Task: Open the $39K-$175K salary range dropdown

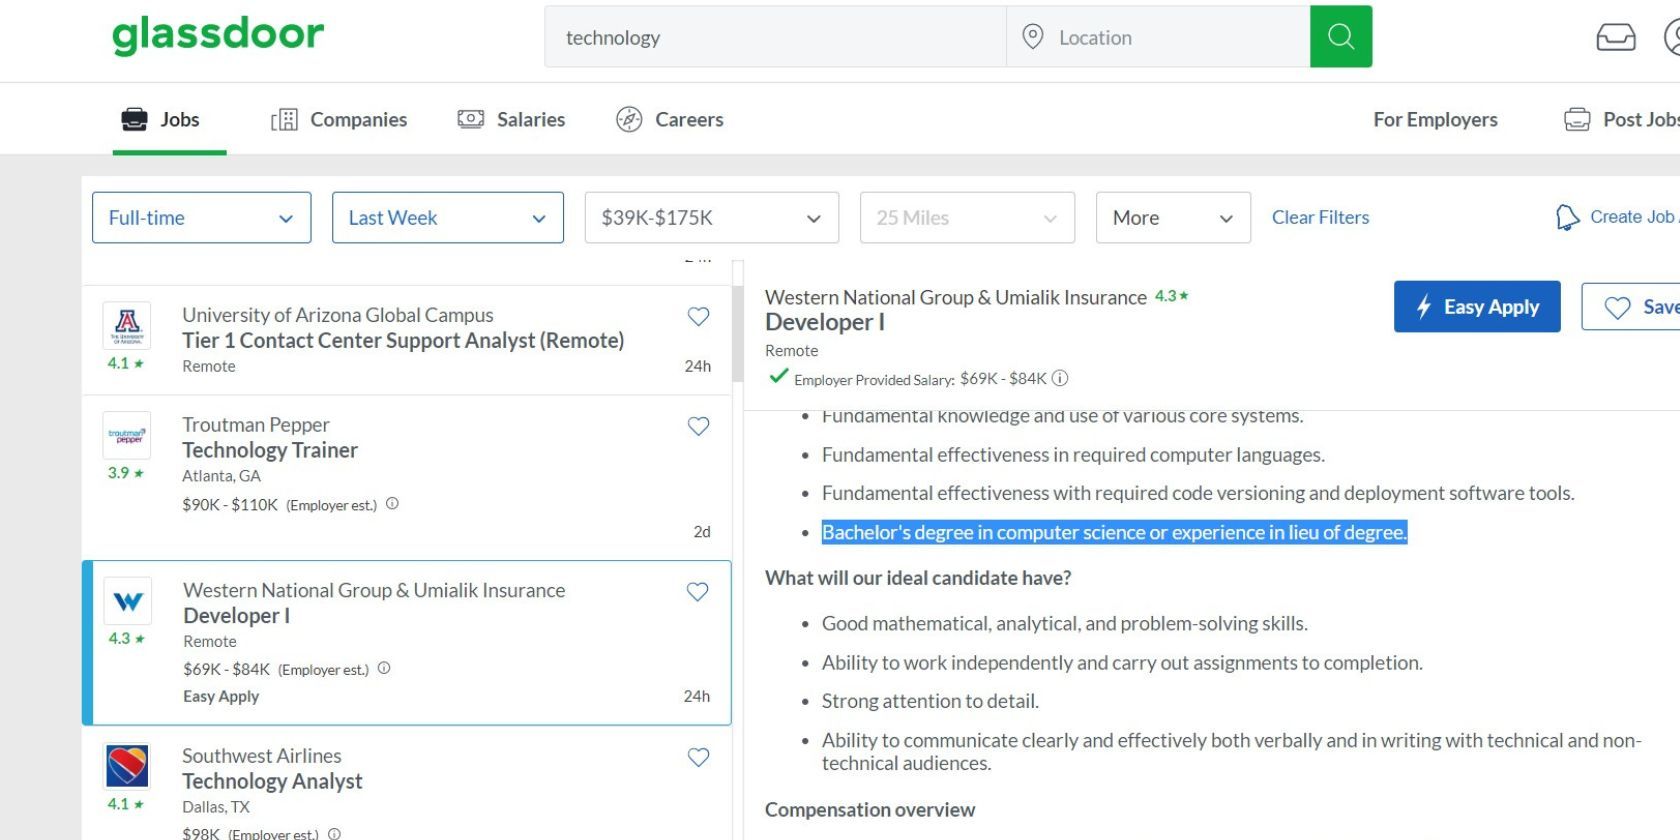Action: (x=711, y=218)
